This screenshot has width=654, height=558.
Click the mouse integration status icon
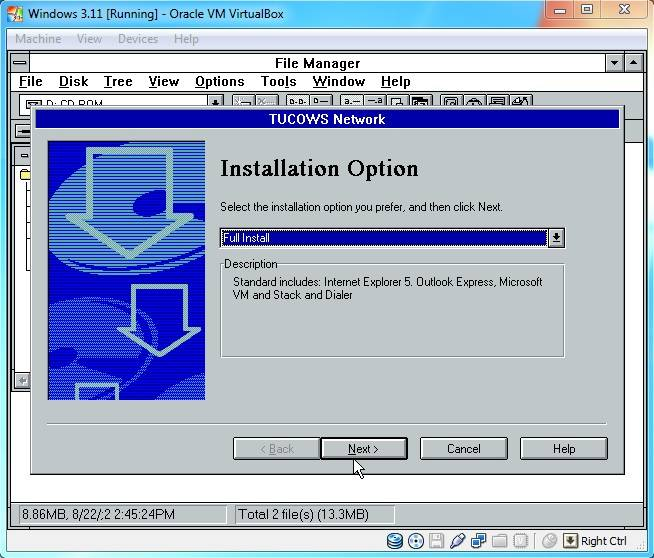pyautogui.click(x=549, y=541)
